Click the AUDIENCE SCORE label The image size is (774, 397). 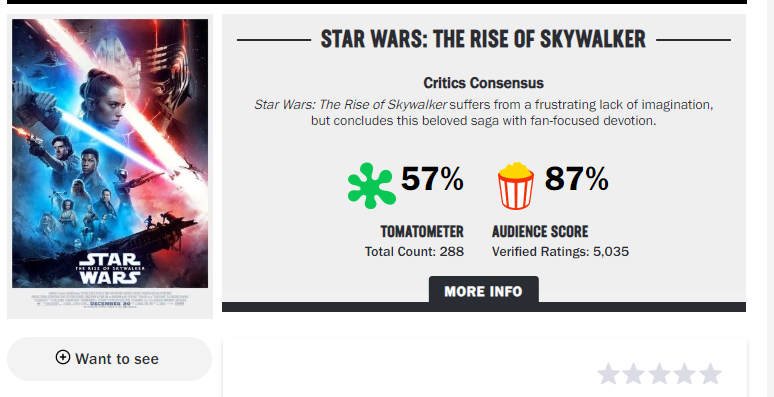(x=540, y=232)
